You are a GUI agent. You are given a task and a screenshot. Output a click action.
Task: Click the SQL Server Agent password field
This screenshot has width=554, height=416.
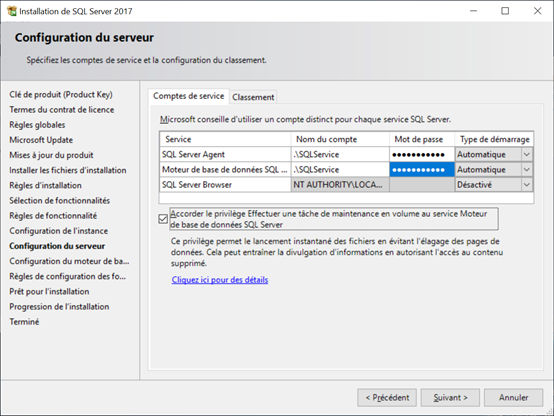click(x=422, y=154)
